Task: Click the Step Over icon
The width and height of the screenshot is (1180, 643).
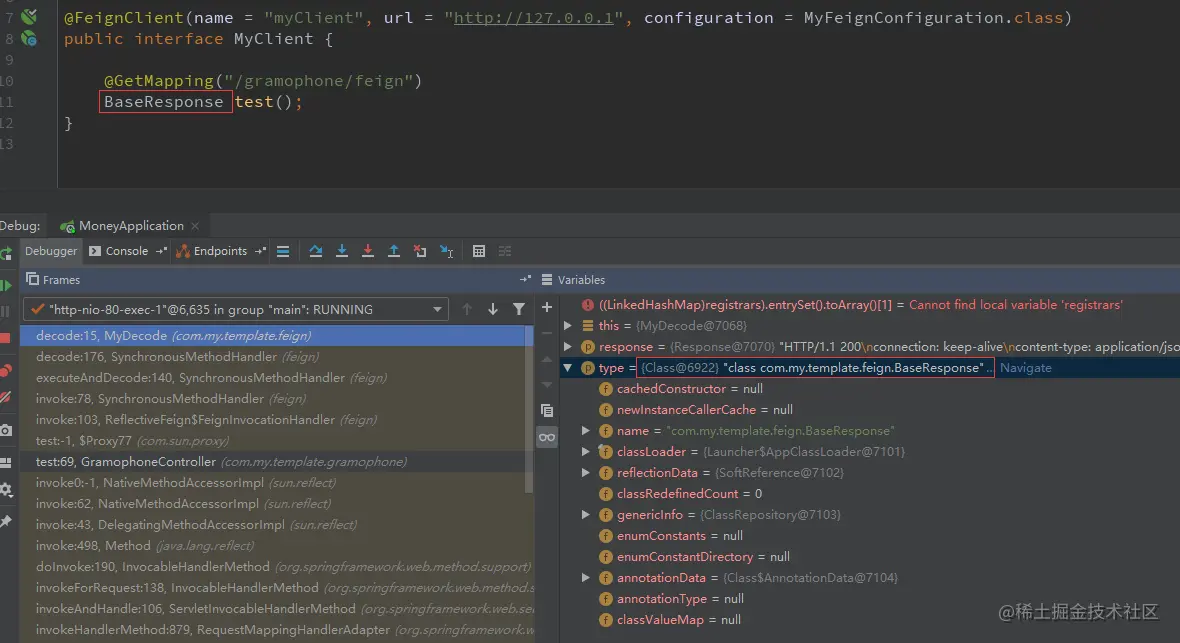Action: [x=316, y=251]
